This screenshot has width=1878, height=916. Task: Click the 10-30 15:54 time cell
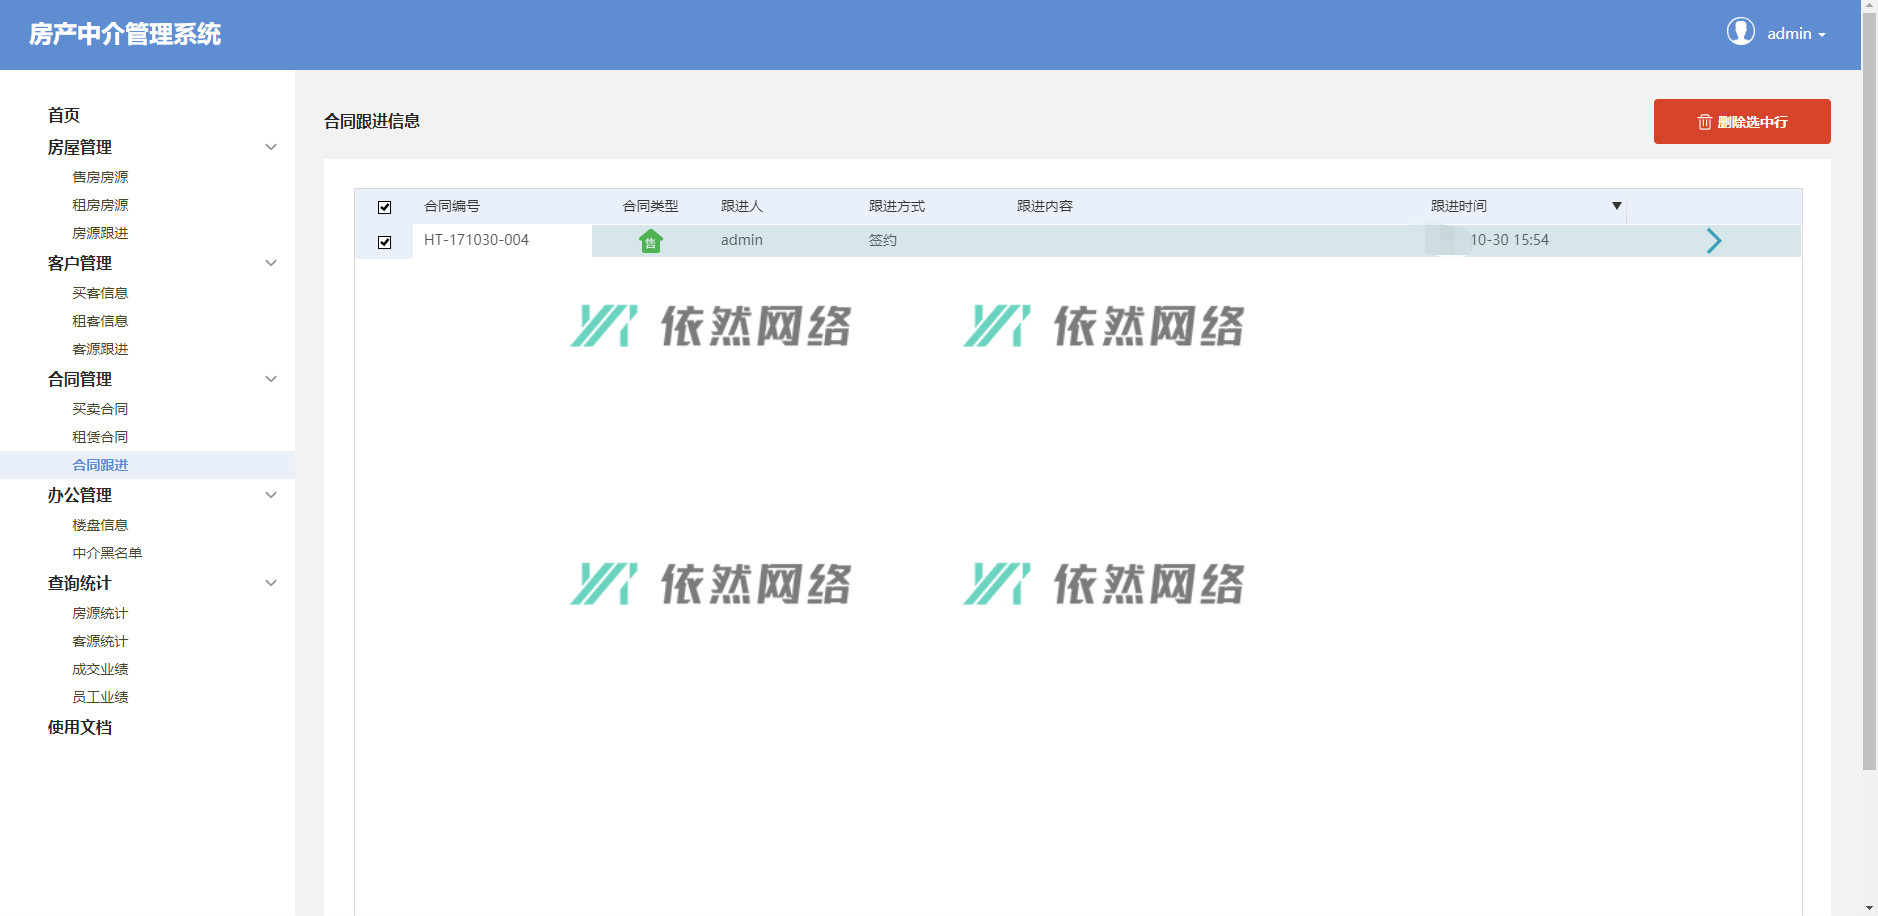[1509, 240]
